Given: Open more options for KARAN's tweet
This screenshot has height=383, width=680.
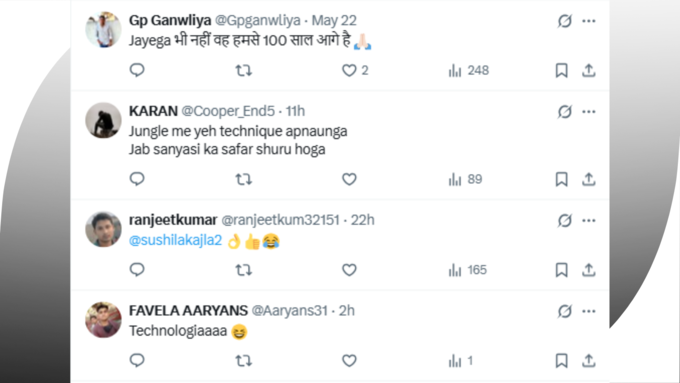Looking at the screenshot, I should (588, 111).
